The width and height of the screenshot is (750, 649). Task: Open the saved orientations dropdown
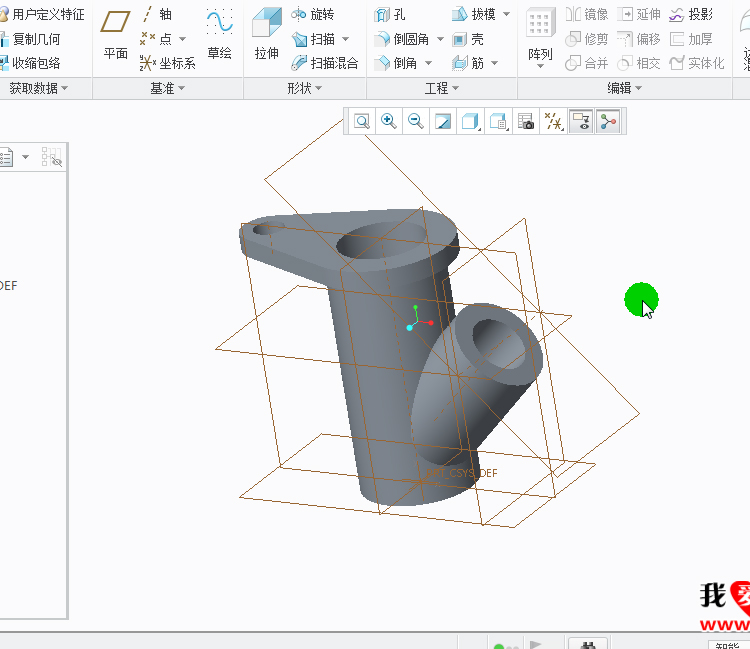coord(498,121)
